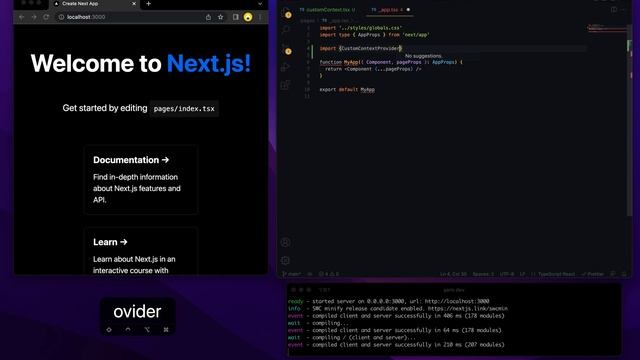Click the UTF-8 encoding in the status bar
Image resolution: width=640 pixels, height=360 pixels.
(507, 274)
